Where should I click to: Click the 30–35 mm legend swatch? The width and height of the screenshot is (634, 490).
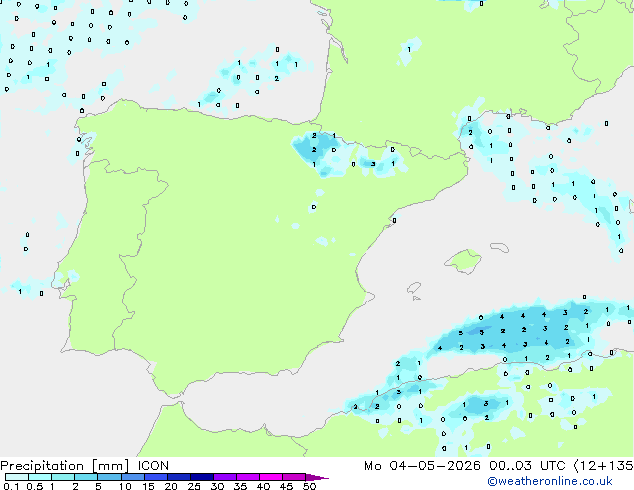coord(225,477)
